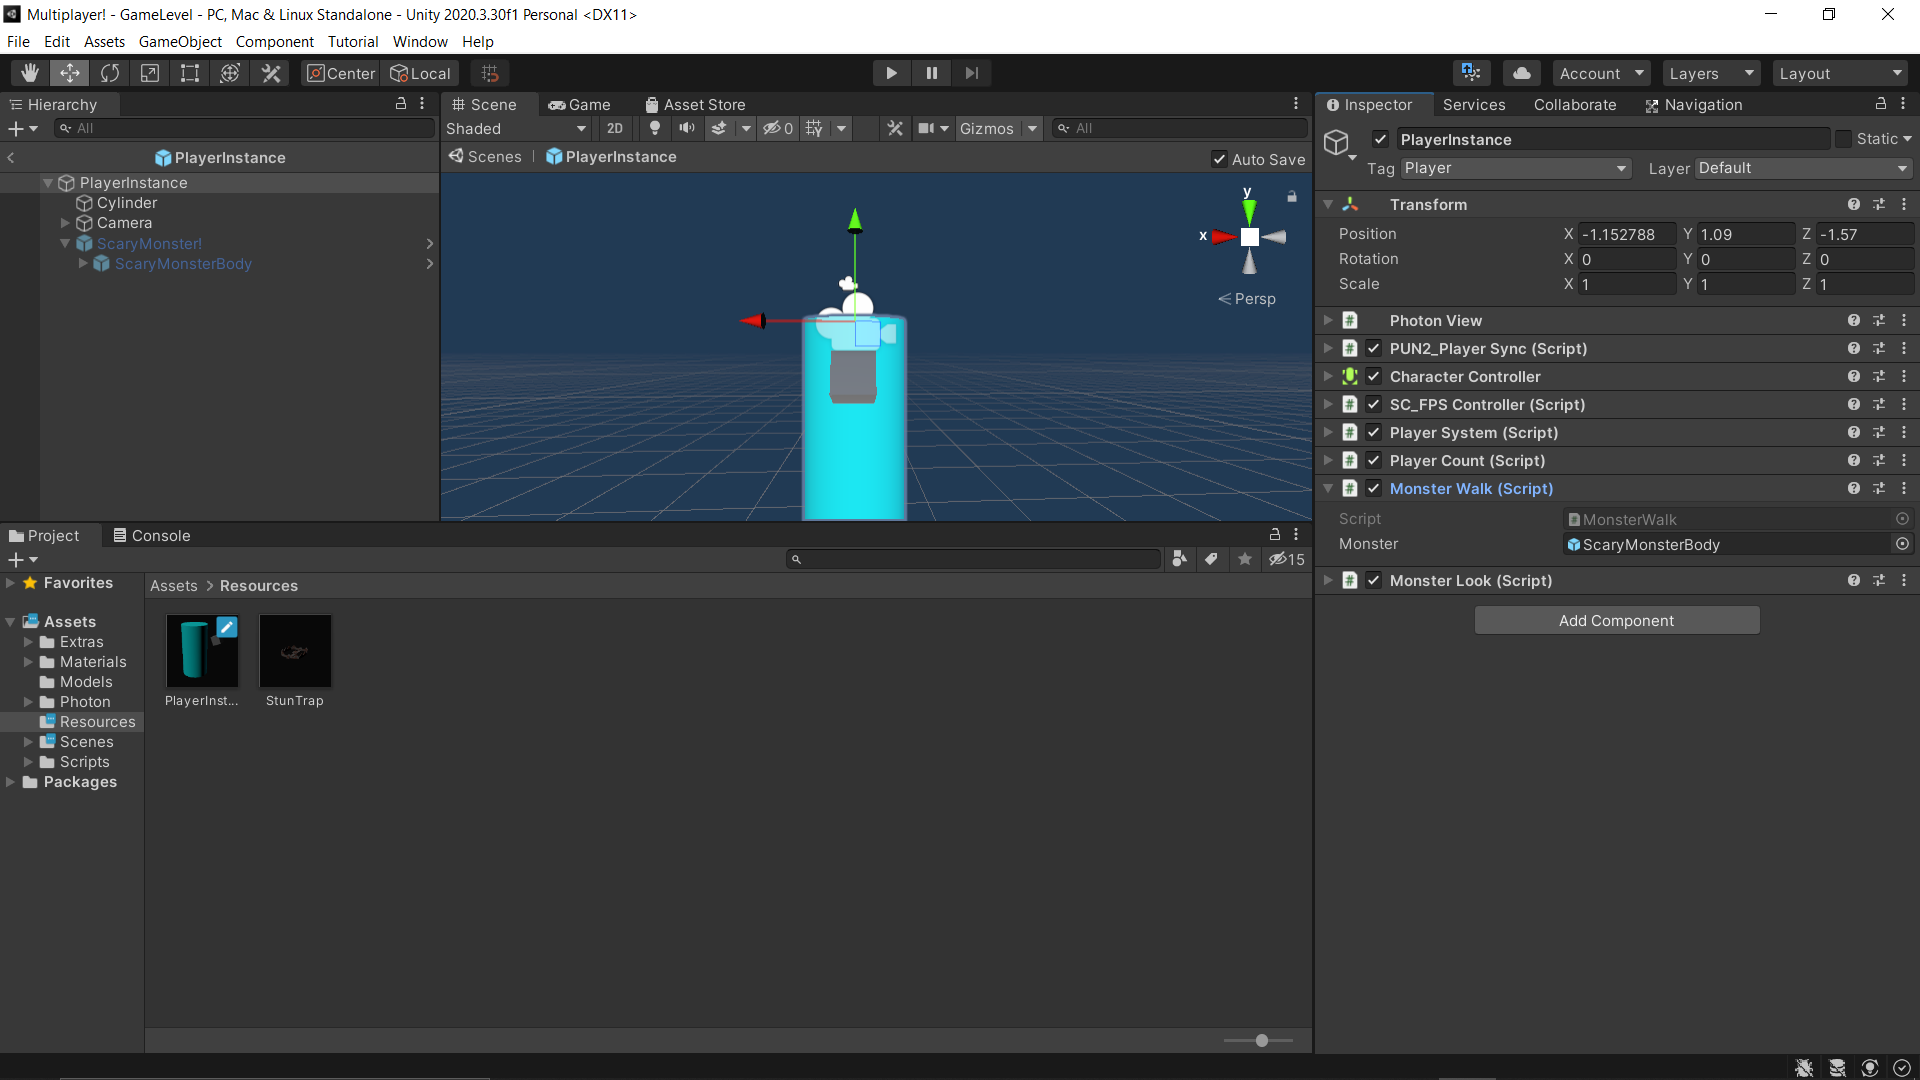The width and height of the screenshot is (1920, 1080).
Task: Select the StunTrap prefab thumbnail
Action: coord(295,651)
